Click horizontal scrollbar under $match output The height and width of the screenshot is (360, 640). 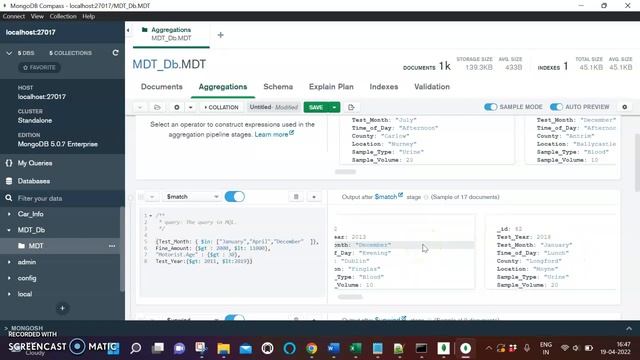[x=350, y=297]
